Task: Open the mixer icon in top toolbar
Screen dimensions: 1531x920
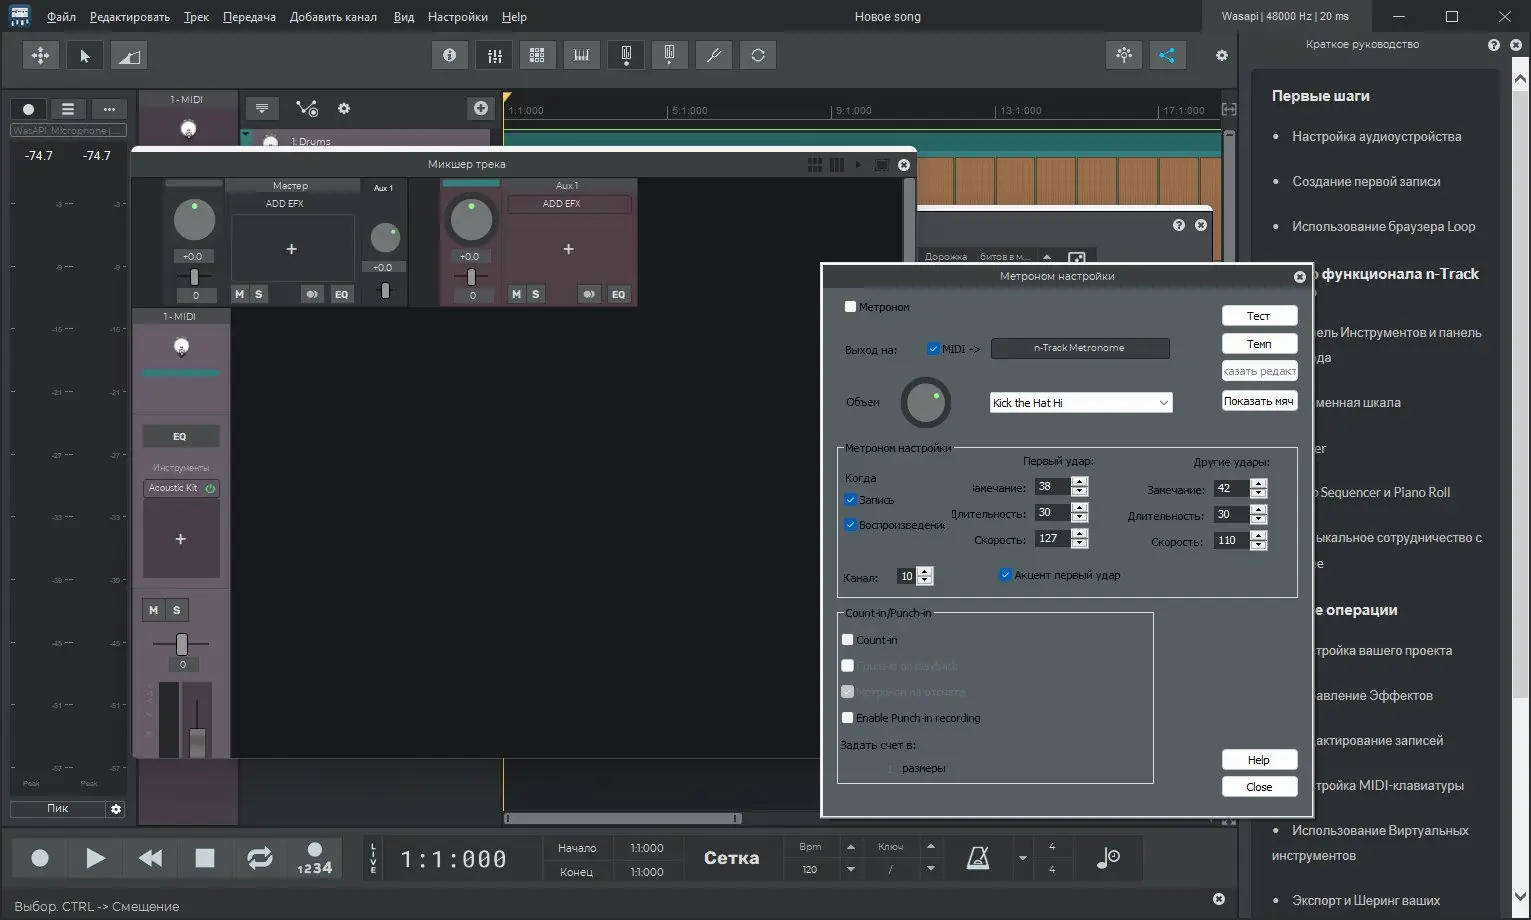Action: tap(494, 56)
